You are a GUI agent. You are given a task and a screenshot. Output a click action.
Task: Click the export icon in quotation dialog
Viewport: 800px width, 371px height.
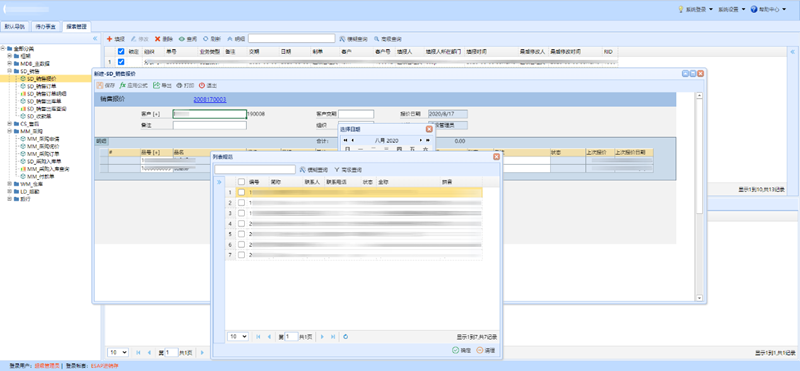pyautogui.click(x=157, y=86)
